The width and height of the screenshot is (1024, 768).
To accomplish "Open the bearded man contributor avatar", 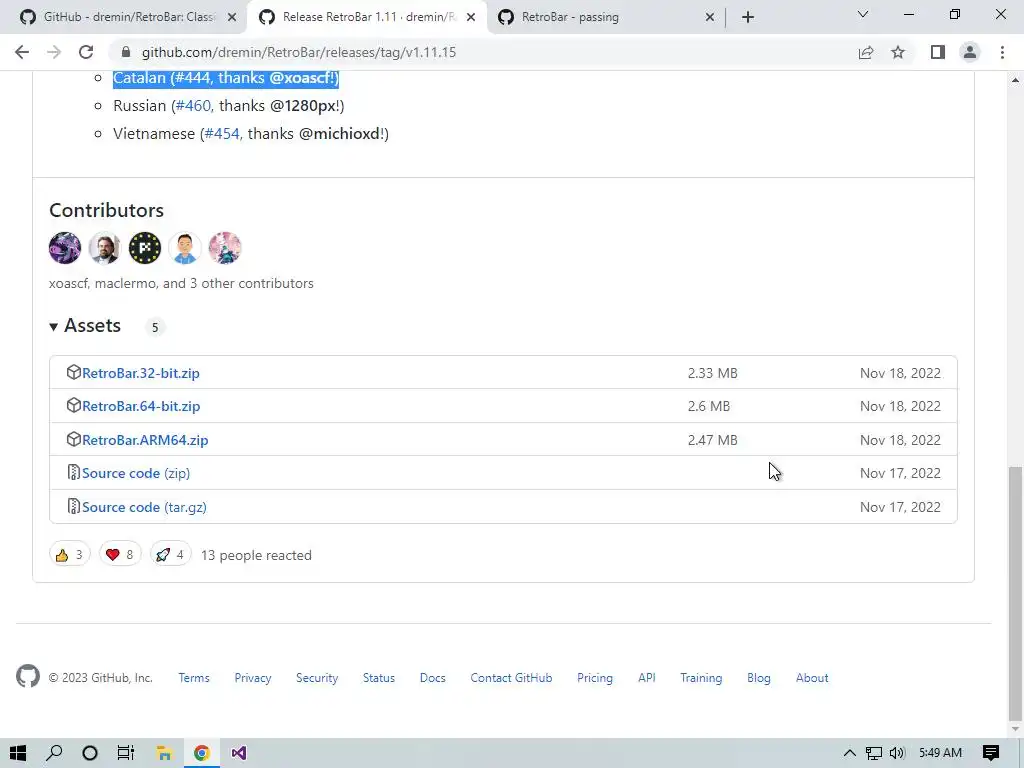I will pyautogui.click(x=104, y=248).
